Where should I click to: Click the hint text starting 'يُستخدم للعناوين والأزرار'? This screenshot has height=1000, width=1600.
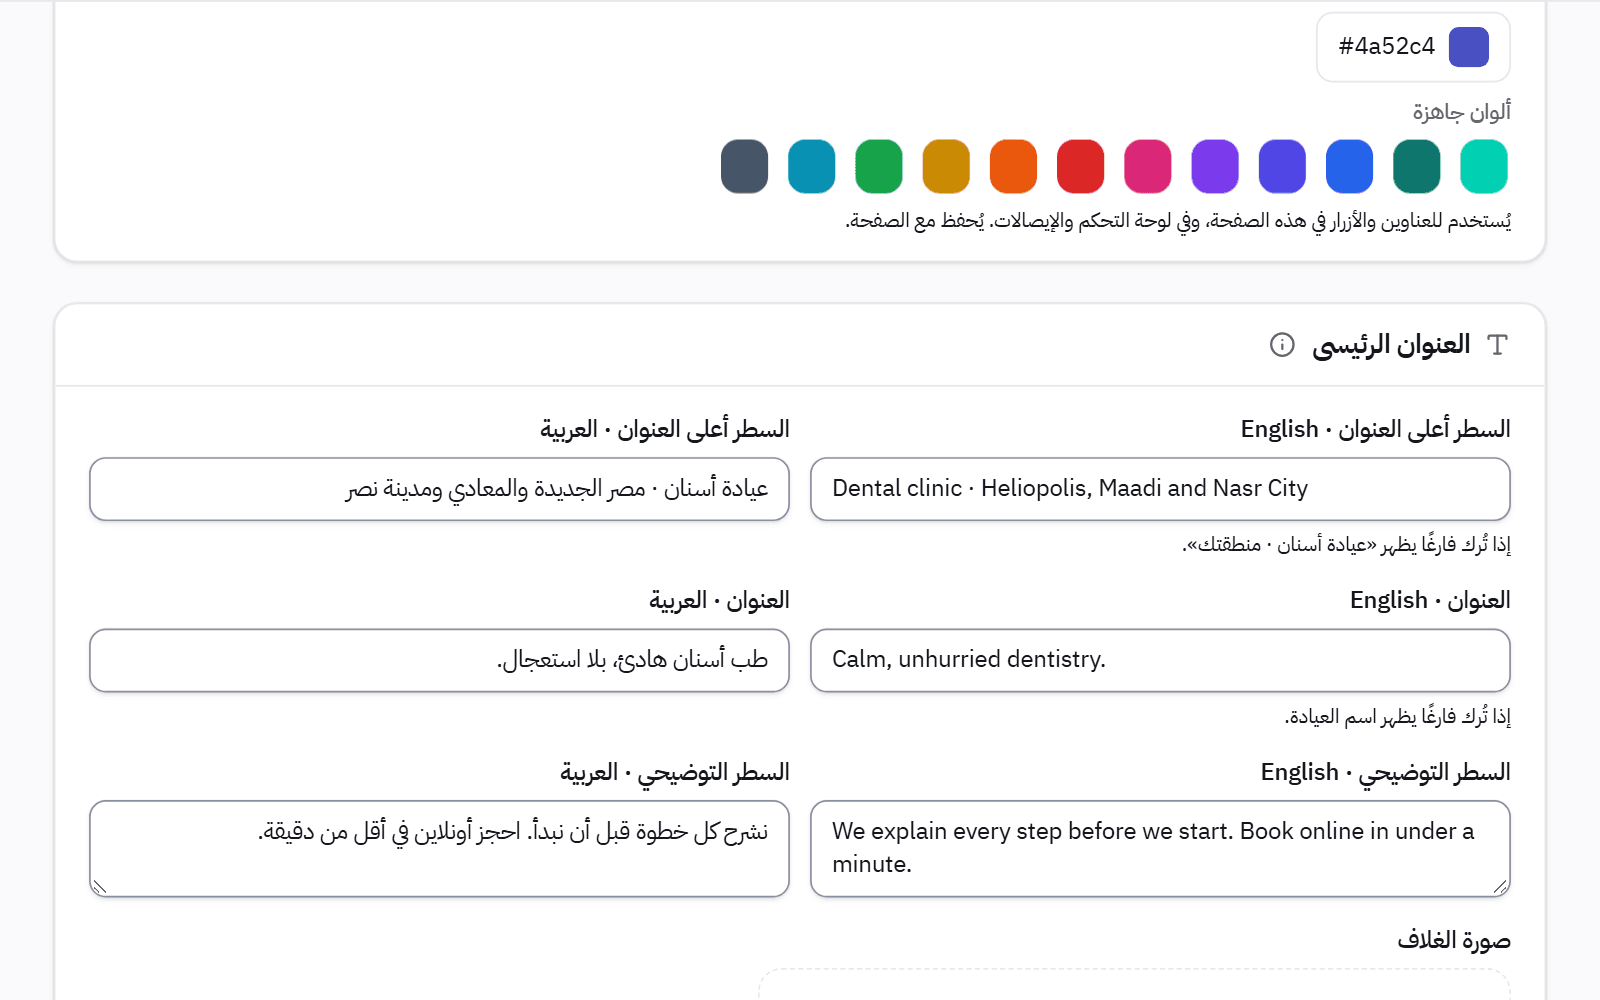coord(1178,221)
